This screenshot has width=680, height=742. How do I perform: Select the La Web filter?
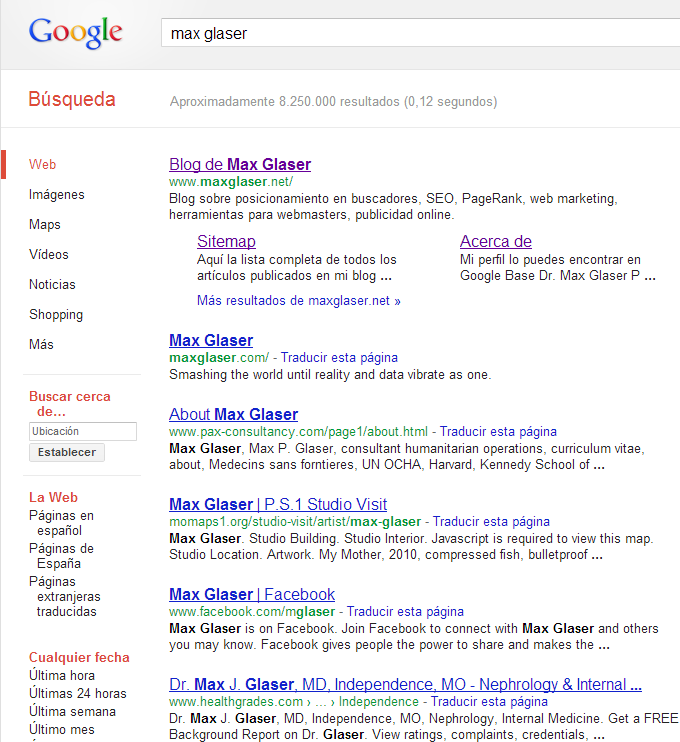[x=53, y=497]
